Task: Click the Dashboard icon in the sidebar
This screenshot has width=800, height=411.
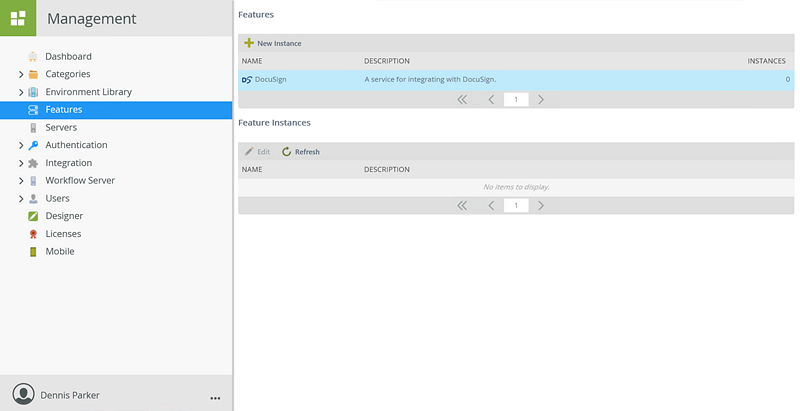Action: [33, 57]
